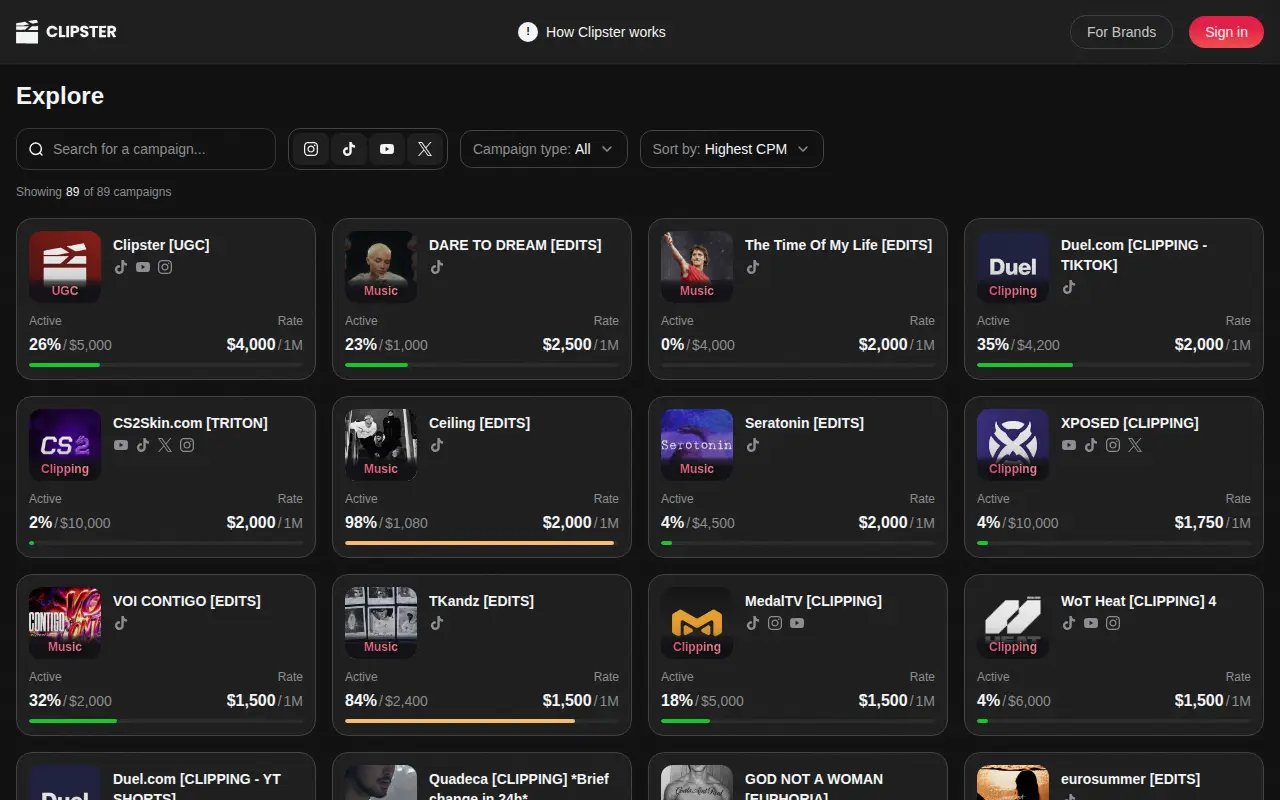This screenshot has height=800, width=1280.
Task: Open the MedalTV [CLIPPING] campaign thumbnail
Action: pos(697,623)
